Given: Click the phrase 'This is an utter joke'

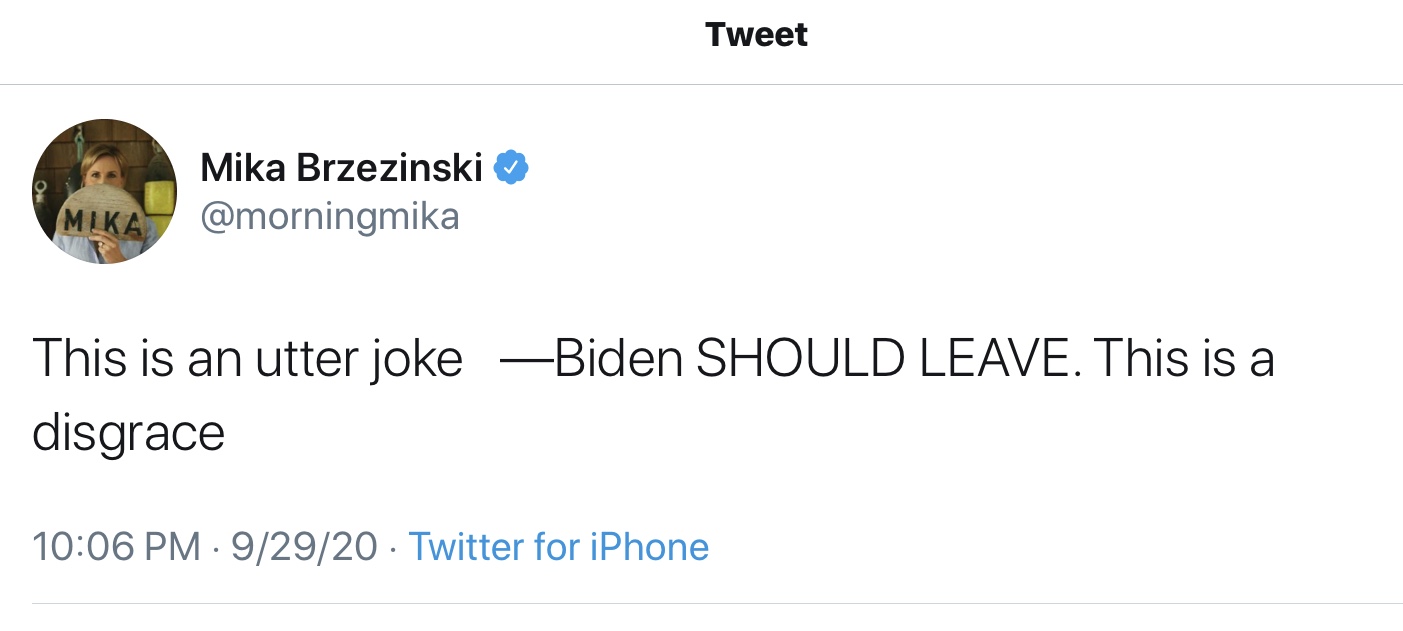Looking at the screenshot, I should (x=247, y=359).
